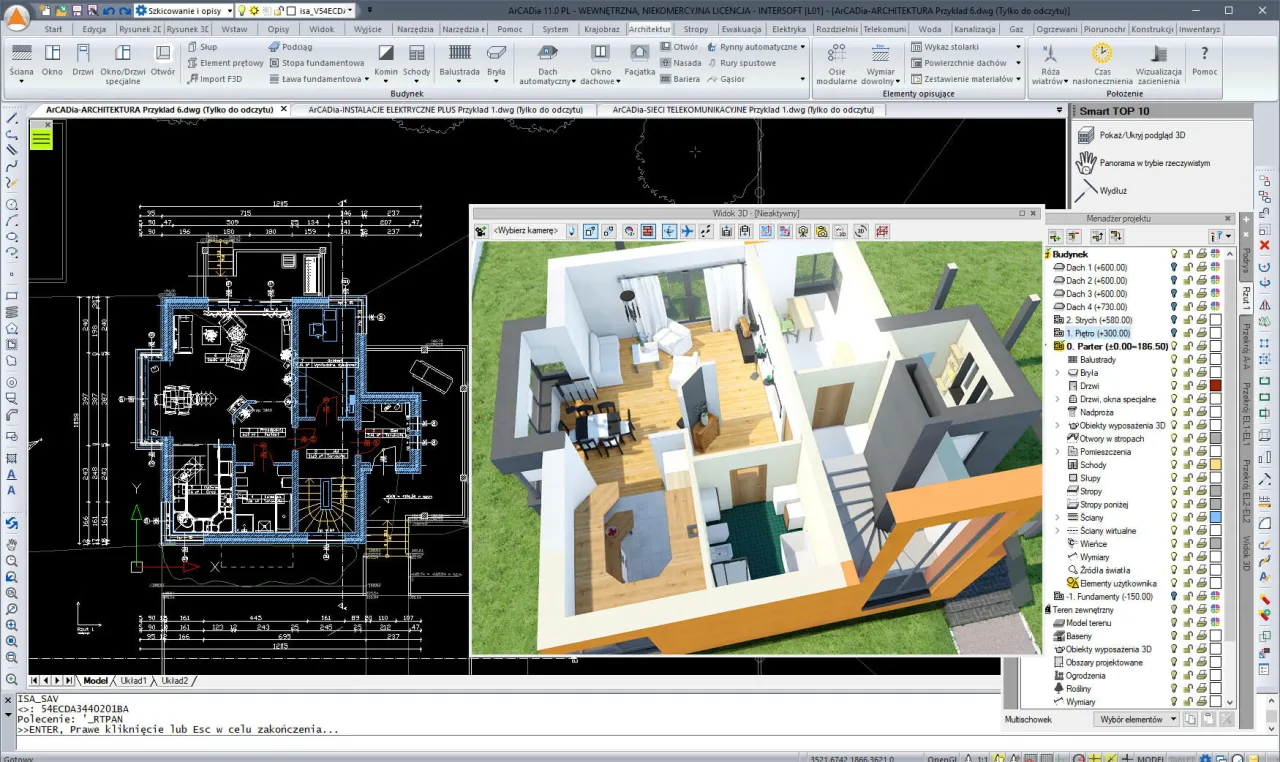Enable fly mode in the Widok 3D toolbar
This screenshot has height=762, width=1280.
687,231
